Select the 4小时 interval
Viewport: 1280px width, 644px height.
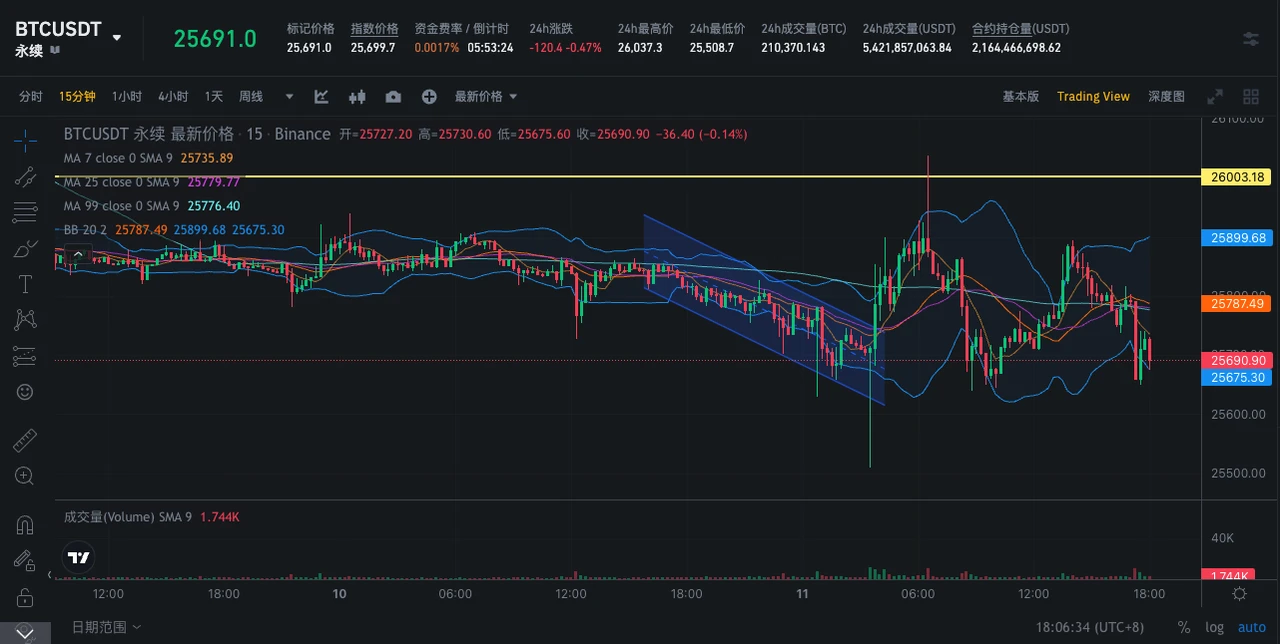173,97
